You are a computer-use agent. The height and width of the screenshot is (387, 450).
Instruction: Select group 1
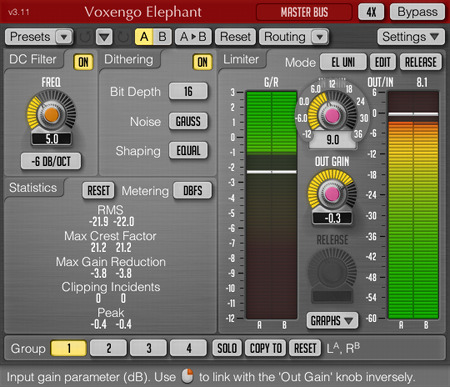(69, 348)
